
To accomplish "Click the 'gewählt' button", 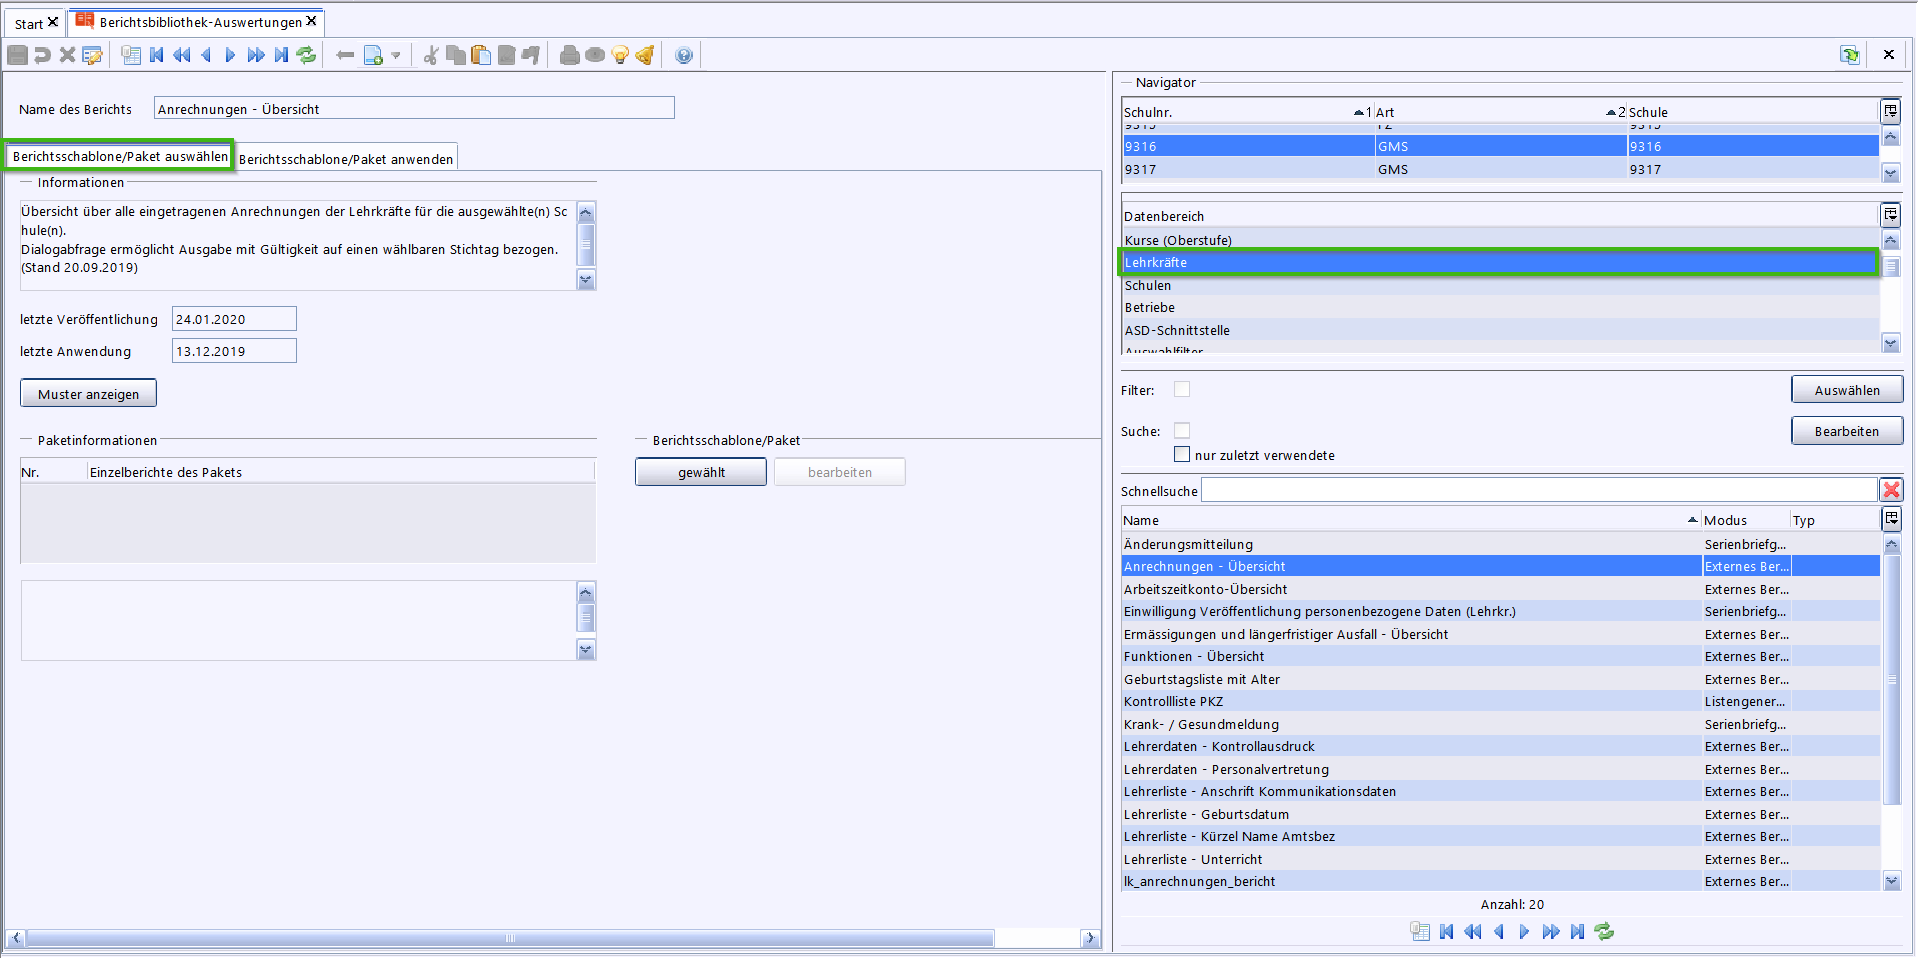I will [701, 472].
